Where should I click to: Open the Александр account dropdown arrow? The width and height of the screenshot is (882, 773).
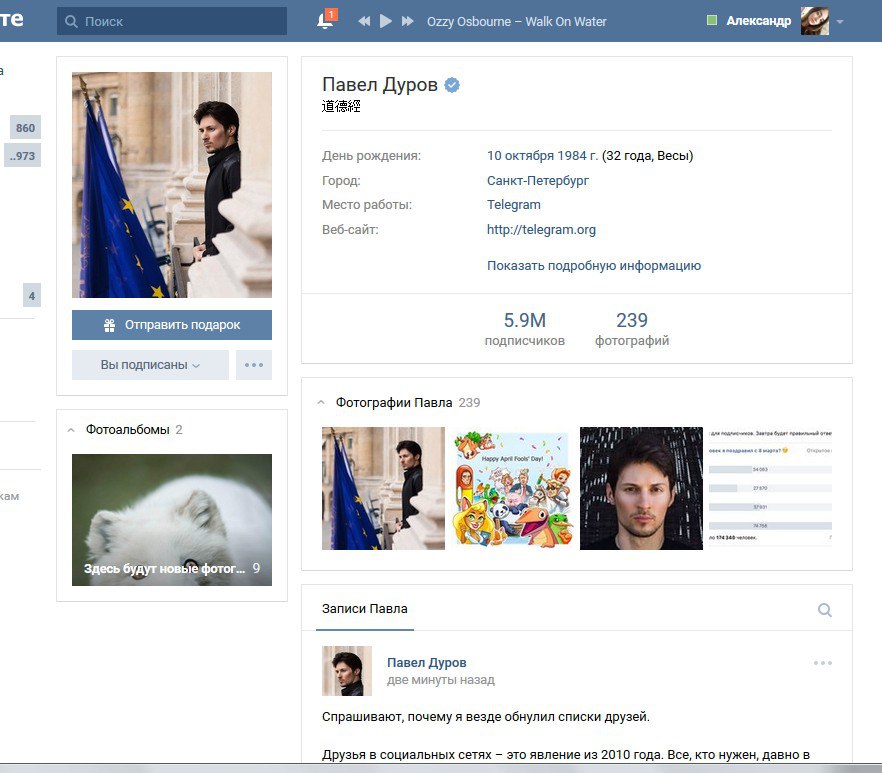[840, 22]
